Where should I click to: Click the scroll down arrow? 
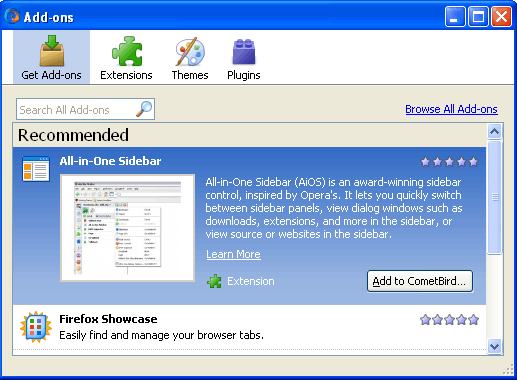coord(494,346)
